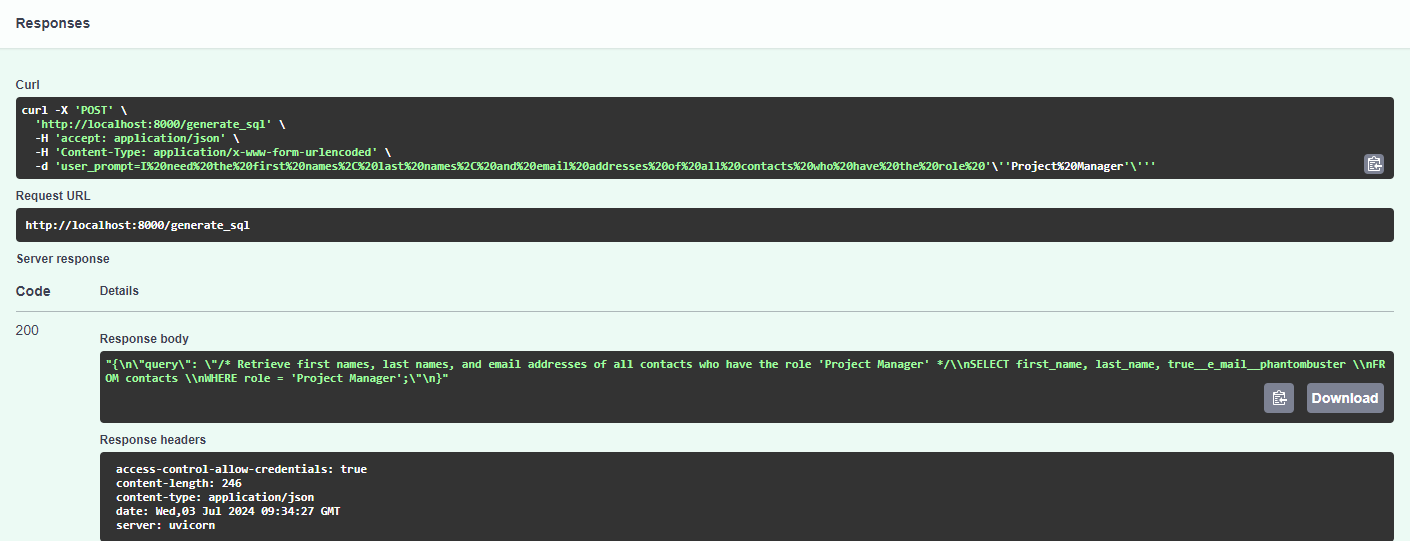Viewport: 1410px width, 541px height.
Task: Click the server: uvicorn header line
Action: pos(165,525)
